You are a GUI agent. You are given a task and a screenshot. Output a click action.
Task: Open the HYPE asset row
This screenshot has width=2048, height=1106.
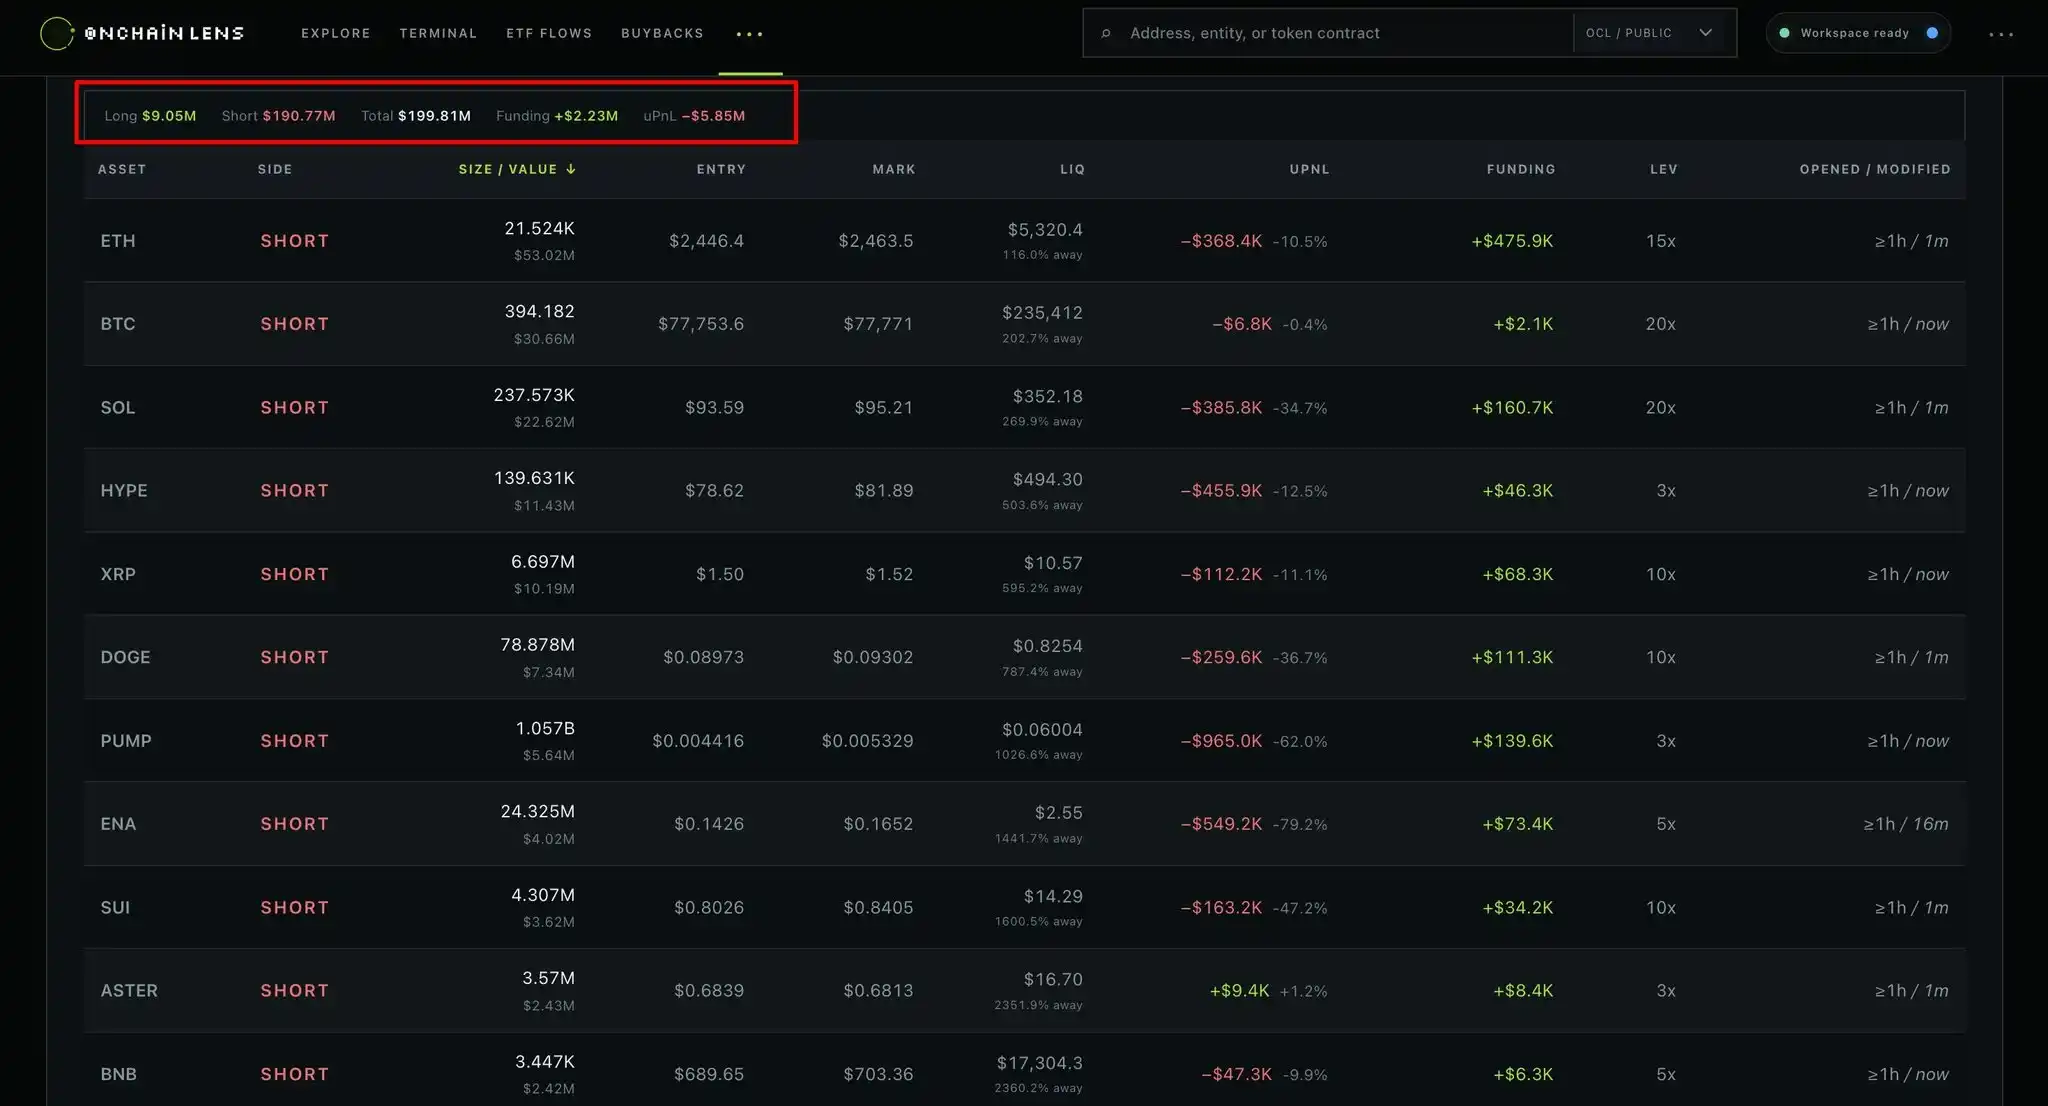1024,490
